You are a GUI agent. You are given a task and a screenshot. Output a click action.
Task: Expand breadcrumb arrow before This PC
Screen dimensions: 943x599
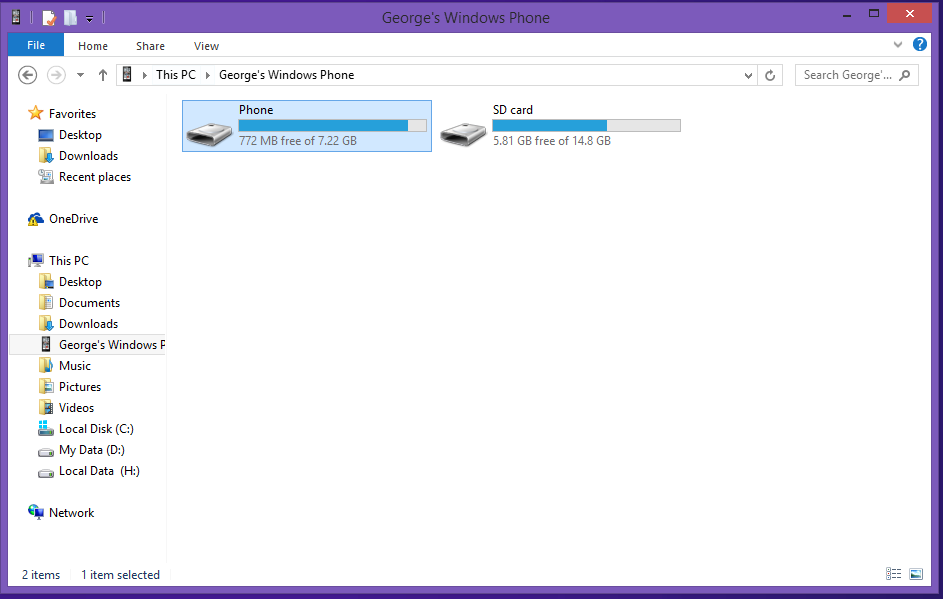(145, 75)
